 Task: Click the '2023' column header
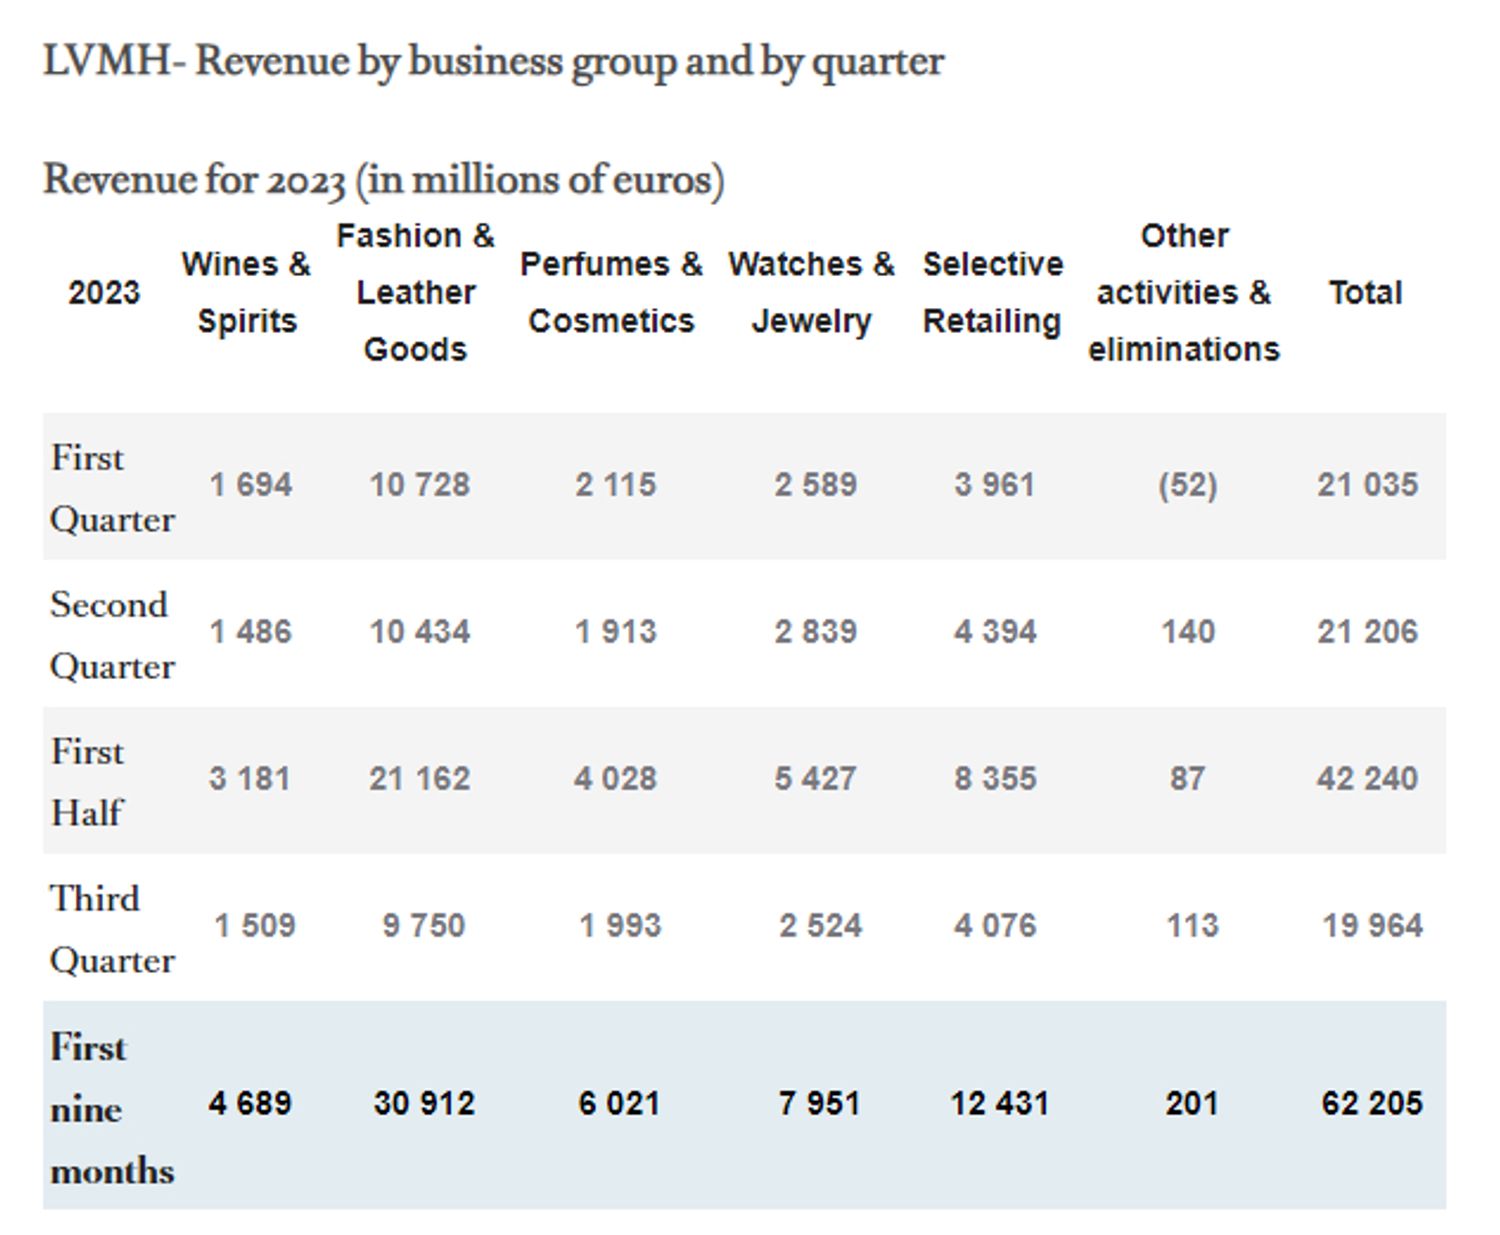coord(104,292)
